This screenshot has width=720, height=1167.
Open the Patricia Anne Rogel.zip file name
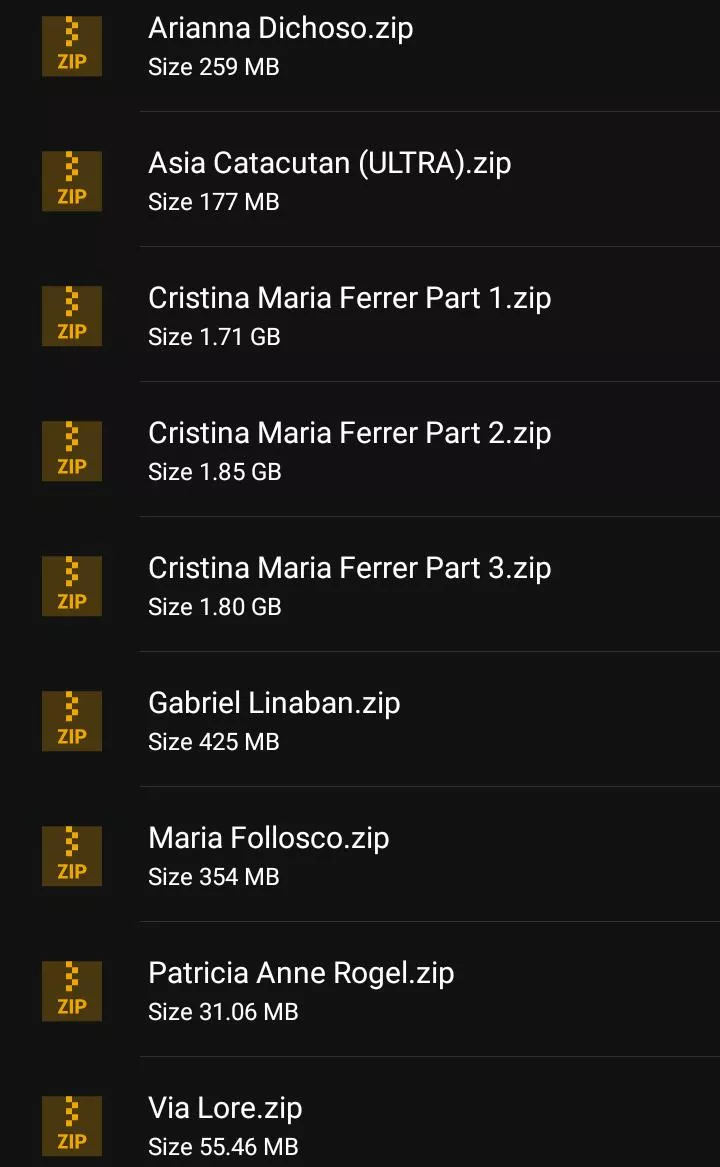click(x=301, y=973)
